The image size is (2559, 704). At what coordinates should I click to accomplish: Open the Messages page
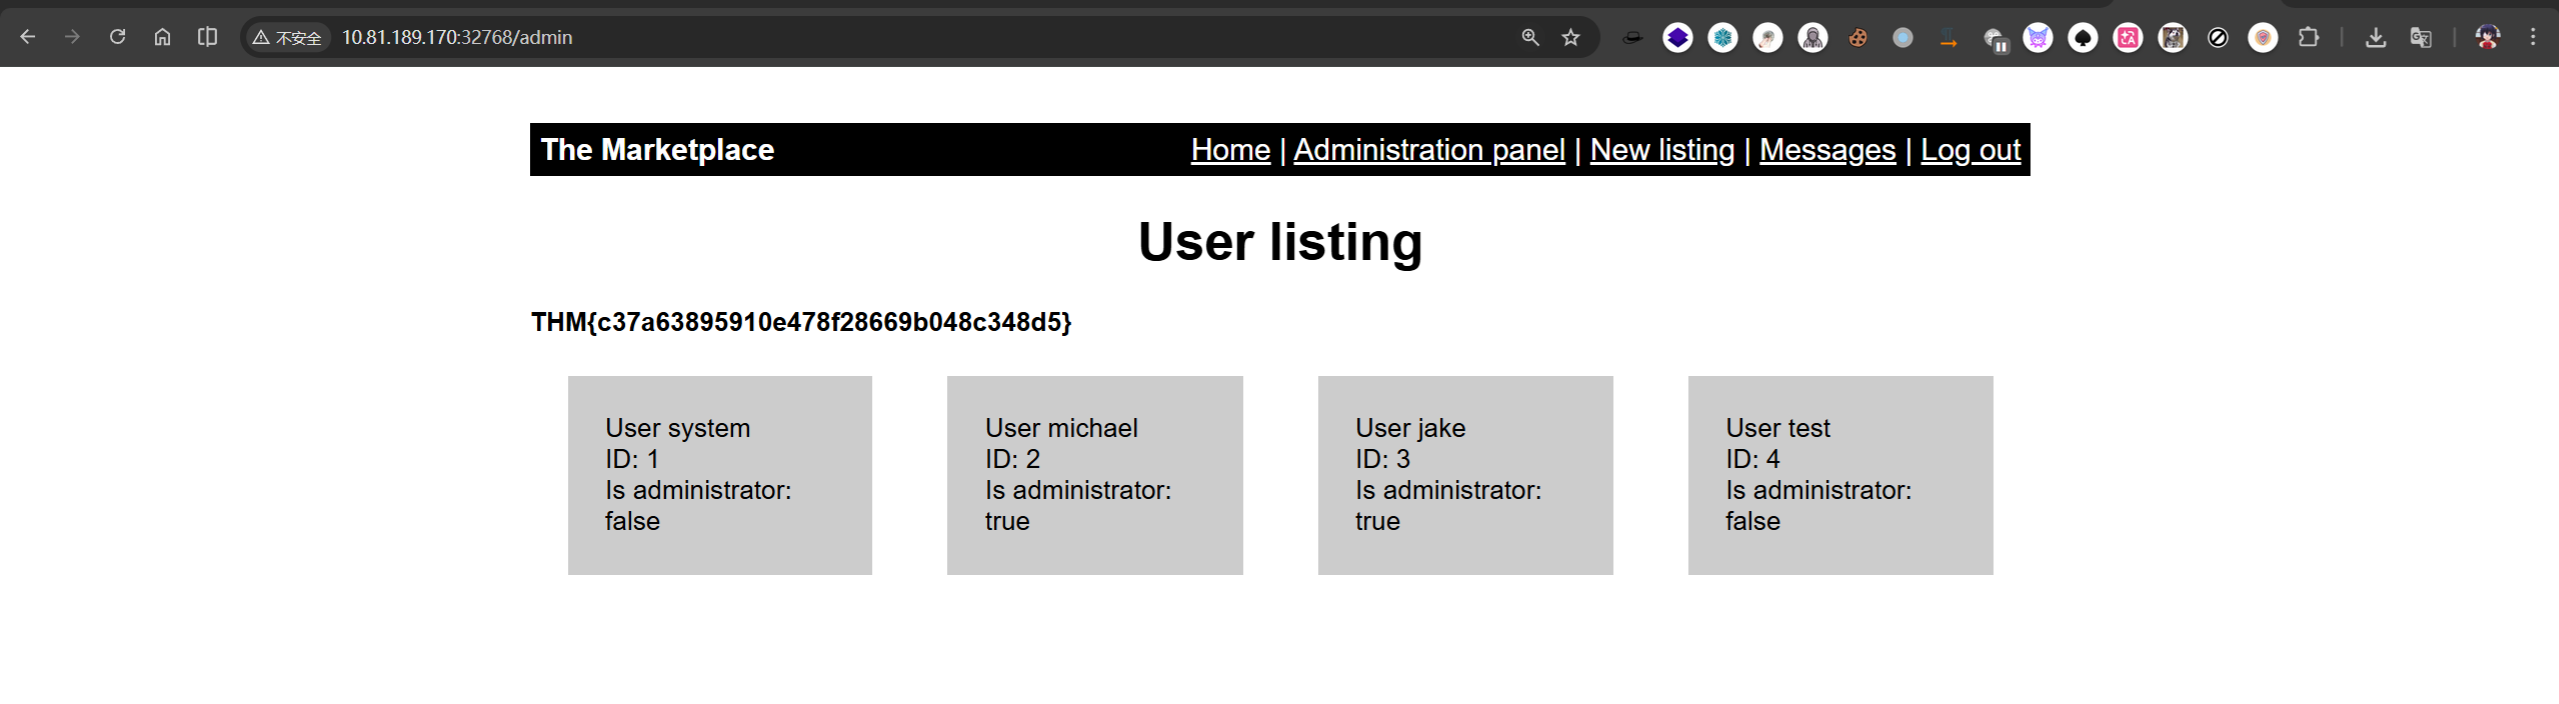point(1826,150)
